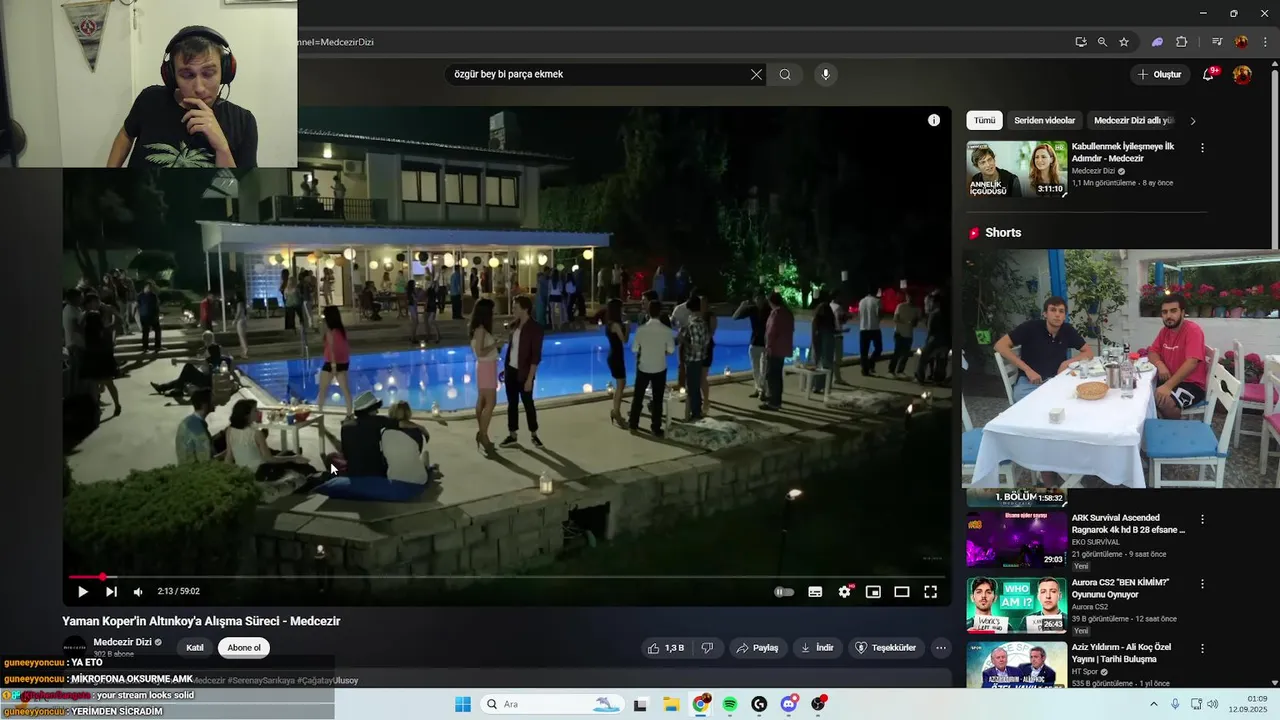Open YouTube notifications bell
The image size is (1280, 720).
click(x=1208, y=74)
